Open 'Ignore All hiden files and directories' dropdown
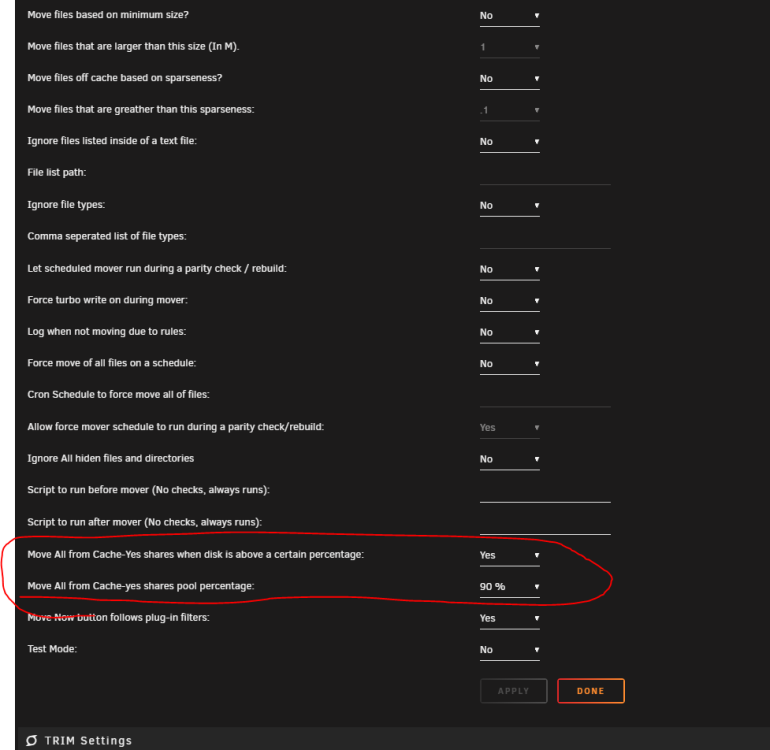Screen dimensions: 770x750 click(509, 459)
